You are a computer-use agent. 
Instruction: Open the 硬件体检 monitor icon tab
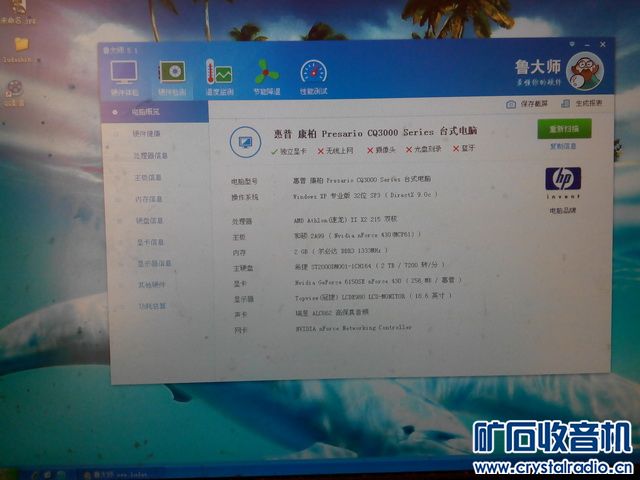[124, 78]
